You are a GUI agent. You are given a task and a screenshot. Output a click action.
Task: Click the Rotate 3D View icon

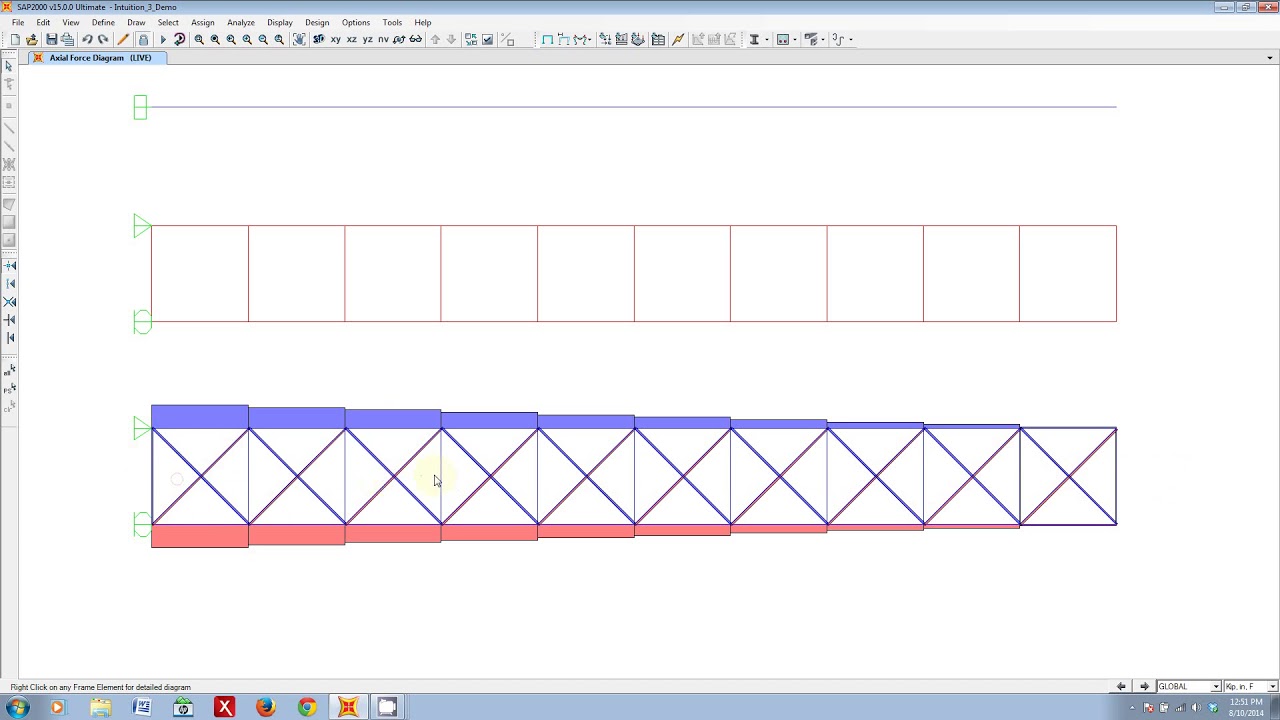[399, 40]
